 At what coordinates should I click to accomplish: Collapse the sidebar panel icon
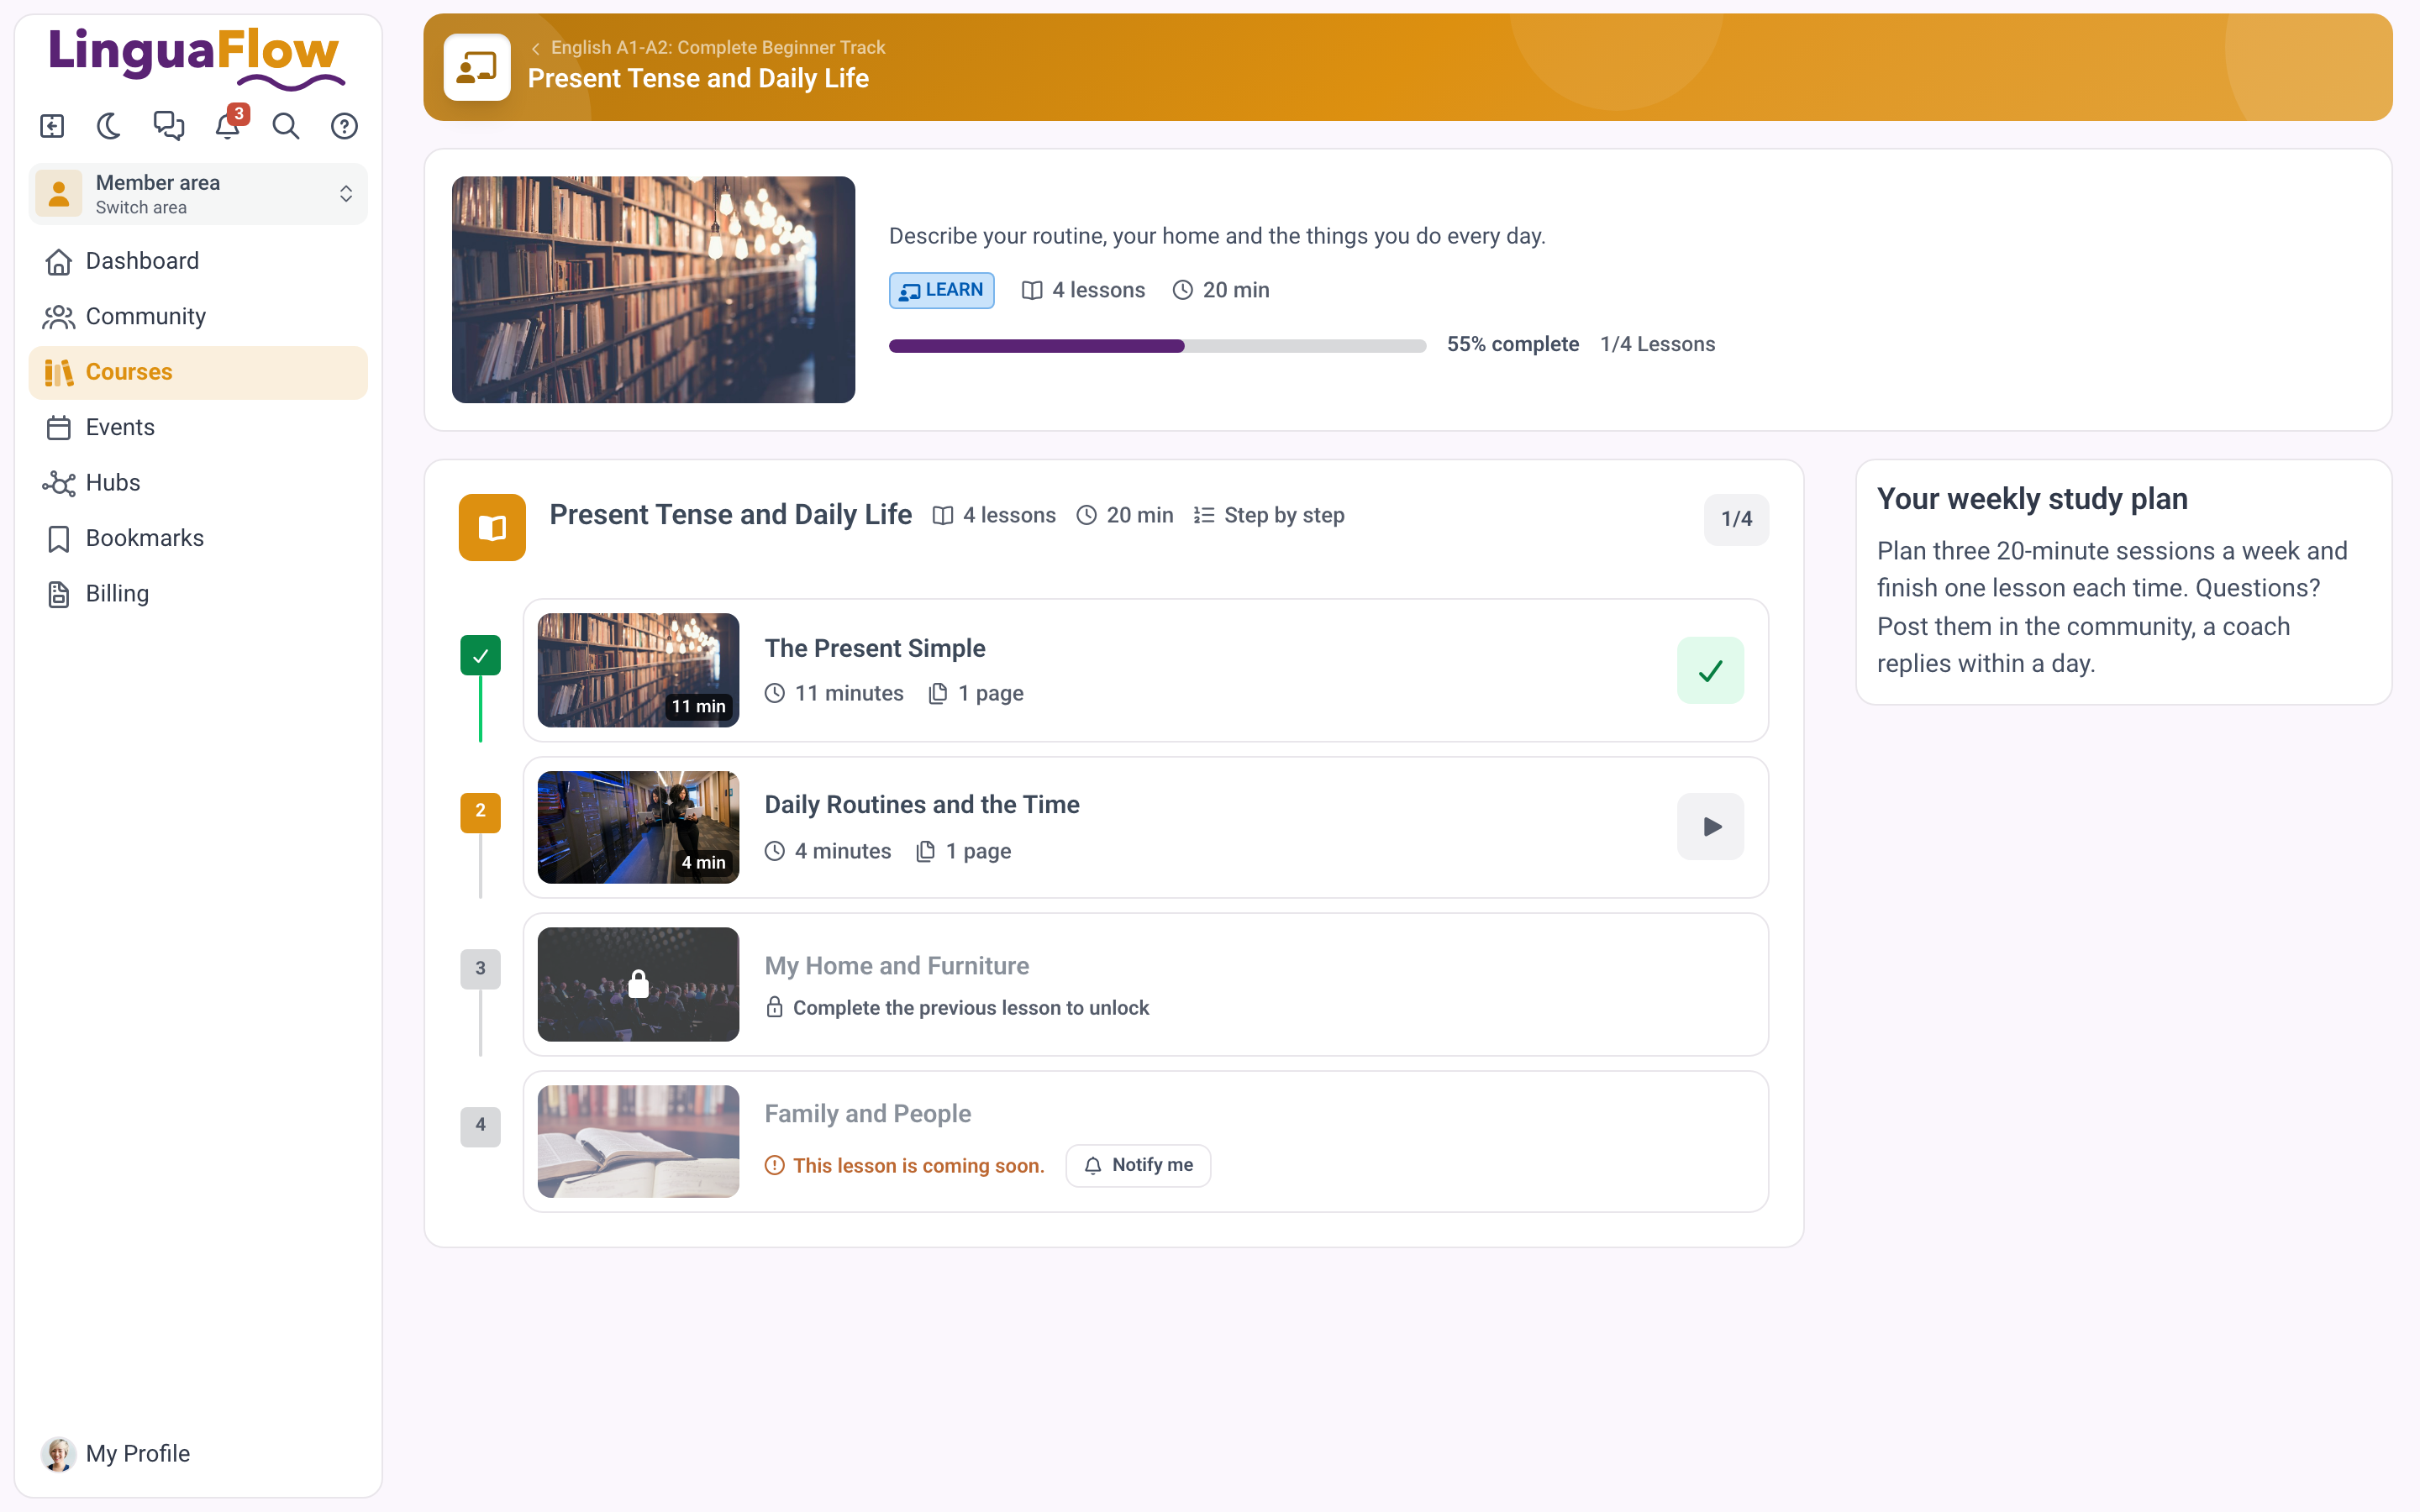point(52,126)
